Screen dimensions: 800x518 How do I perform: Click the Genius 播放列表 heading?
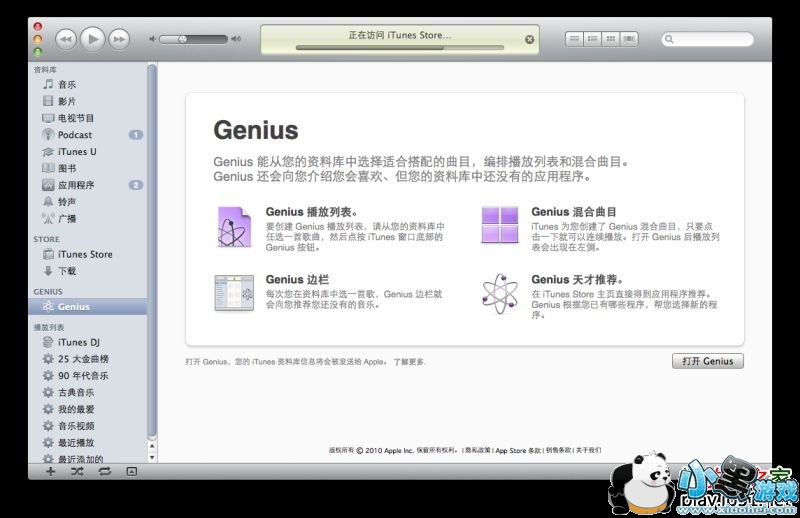click(x=312, y=212)
